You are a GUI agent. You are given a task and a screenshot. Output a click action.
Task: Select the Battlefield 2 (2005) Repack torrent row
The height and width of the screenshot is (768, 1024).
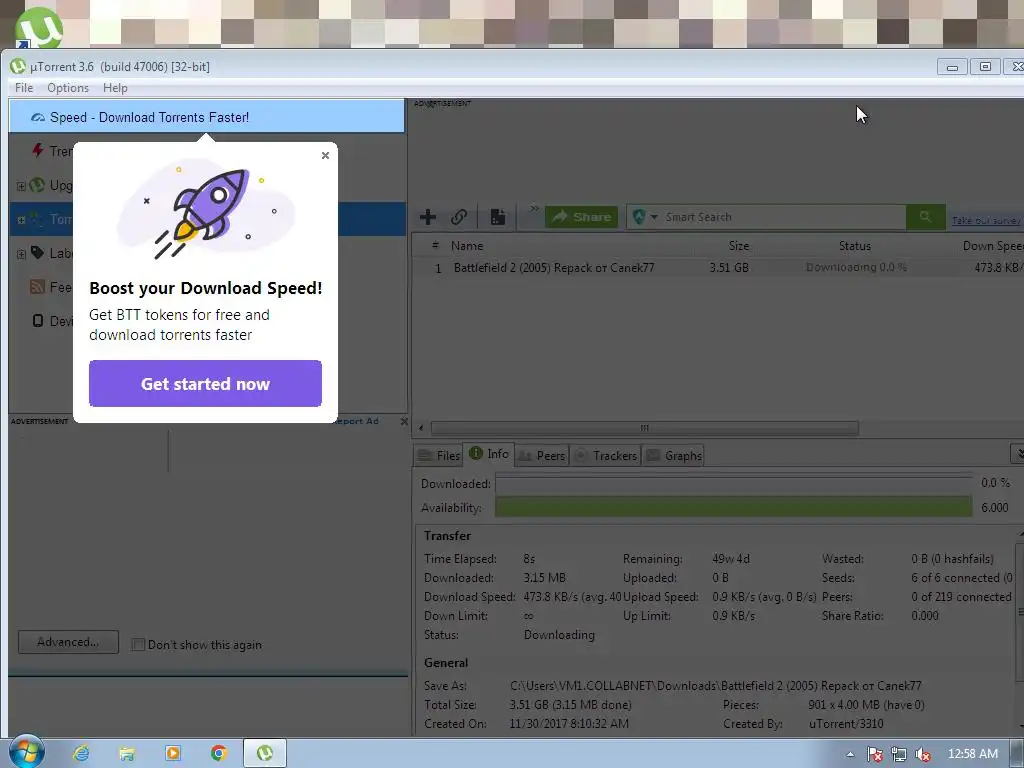717,268
